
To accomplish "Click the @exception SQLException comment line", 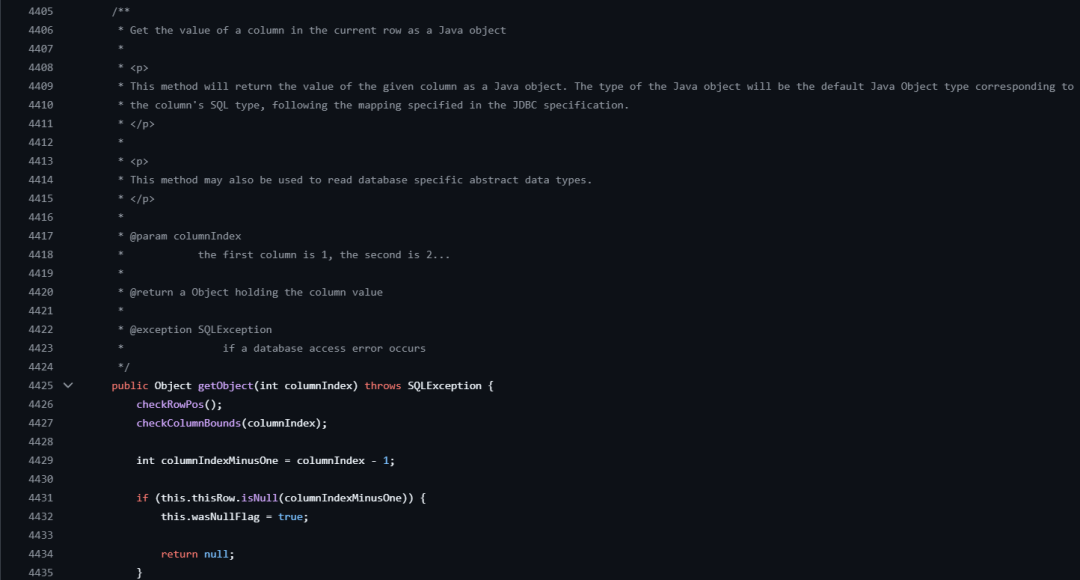I will 200,329.
